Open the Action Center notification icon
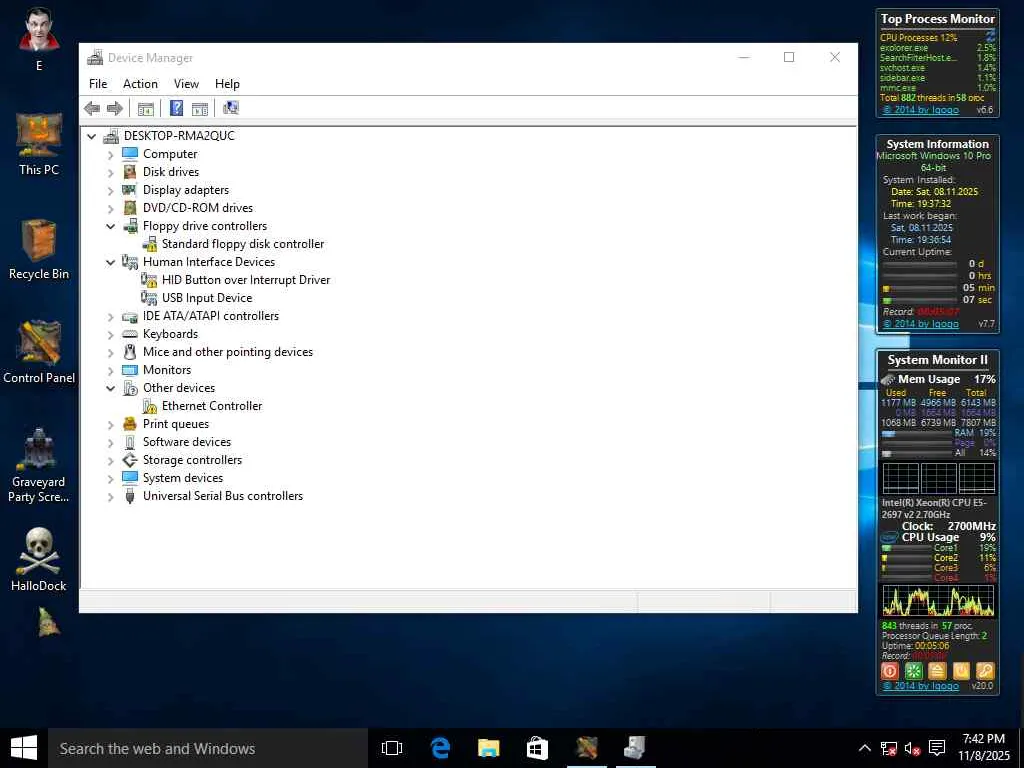Screen dimensions: 1024x768 pos(937,748)
